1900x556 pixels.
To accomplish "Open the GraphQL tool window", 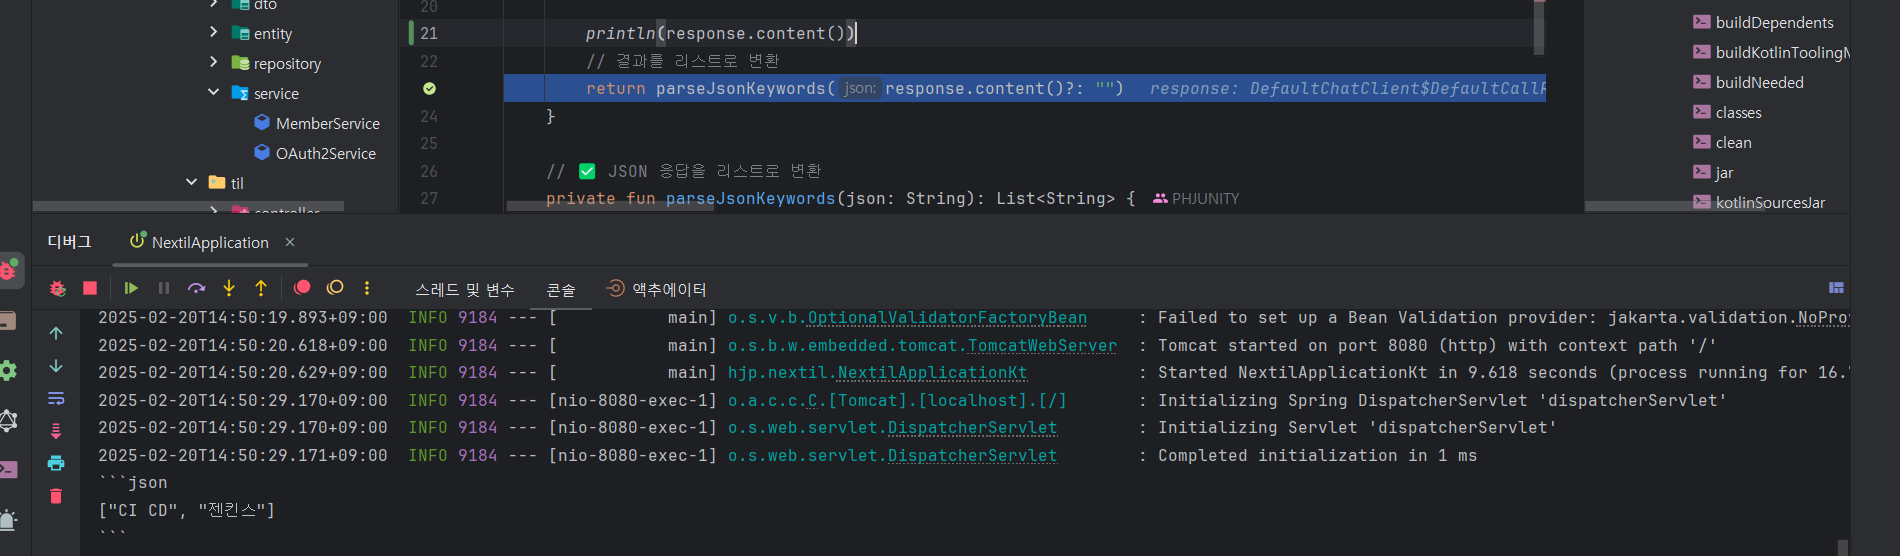I will (8, 420).
